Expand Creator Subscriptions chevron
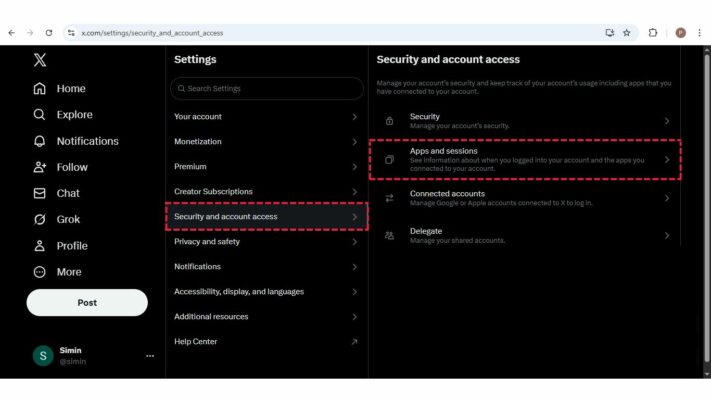Image resolution: width=711 pixels, height=400 pixels. click(x=355, y=192)
